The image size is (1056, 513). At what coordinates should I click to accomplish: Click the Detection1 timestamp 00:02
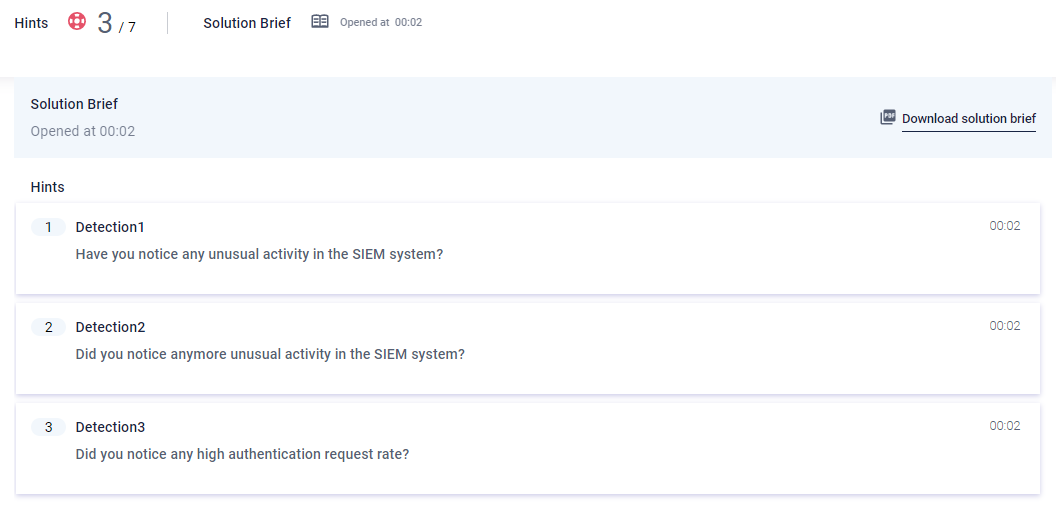[1004, 226]
